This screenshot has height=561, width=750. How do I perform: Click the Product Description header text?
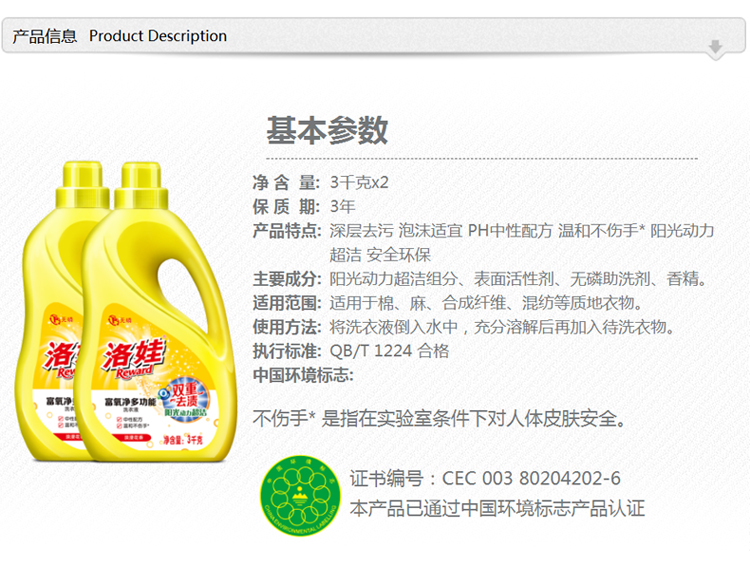tap(158, 36)
